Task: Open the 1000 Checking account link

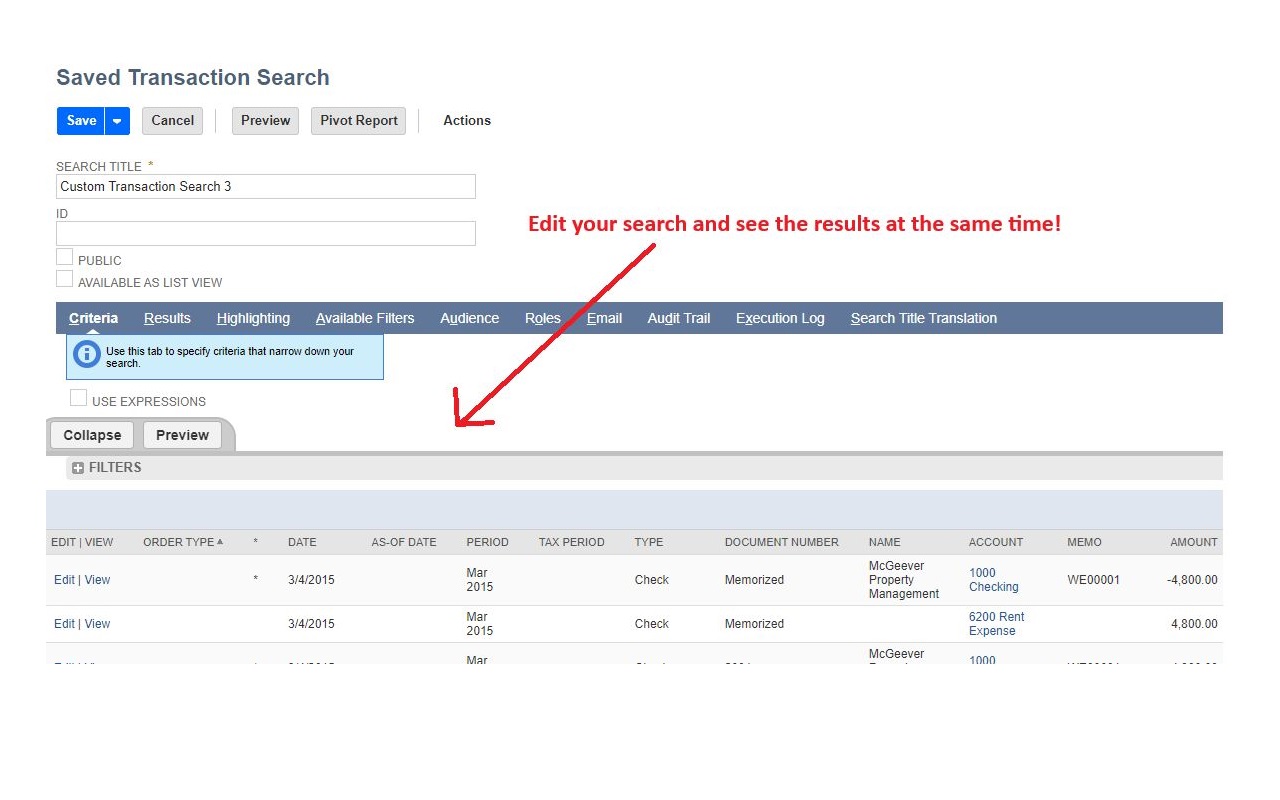Action: [x=994, y=580]
